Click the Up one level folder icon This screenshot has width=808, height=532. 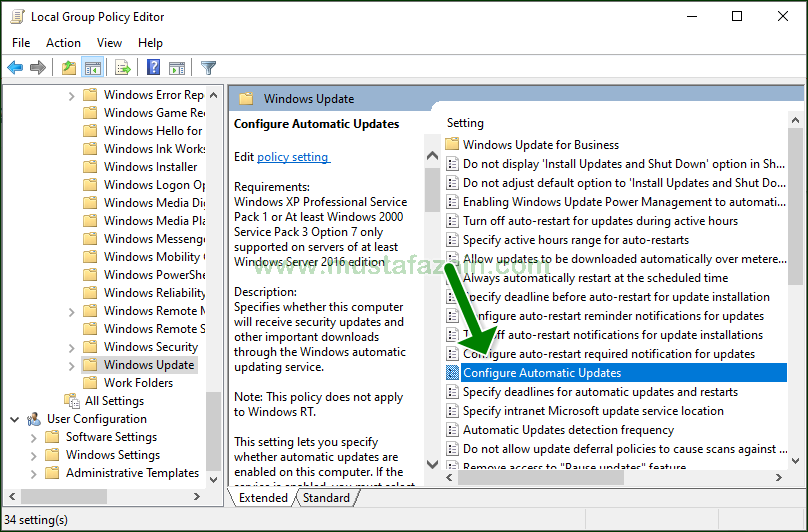click(x=69, y=67)
